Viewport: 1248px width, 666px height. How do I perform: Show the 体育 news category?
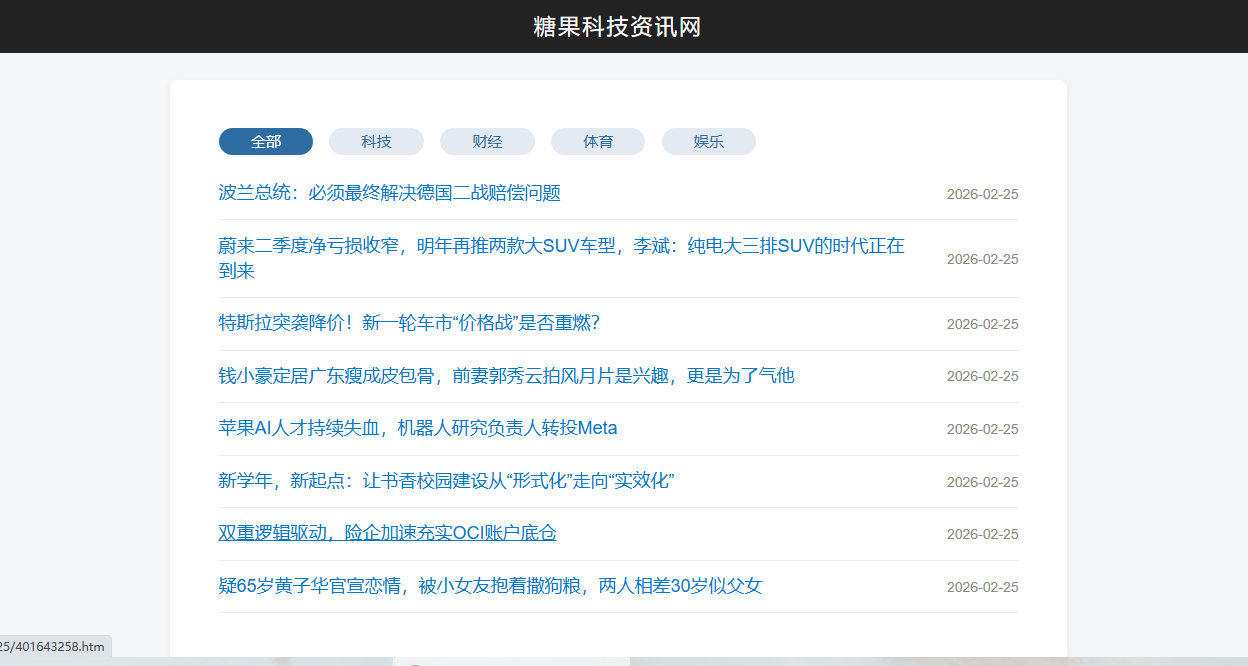(x=598, y=142)
